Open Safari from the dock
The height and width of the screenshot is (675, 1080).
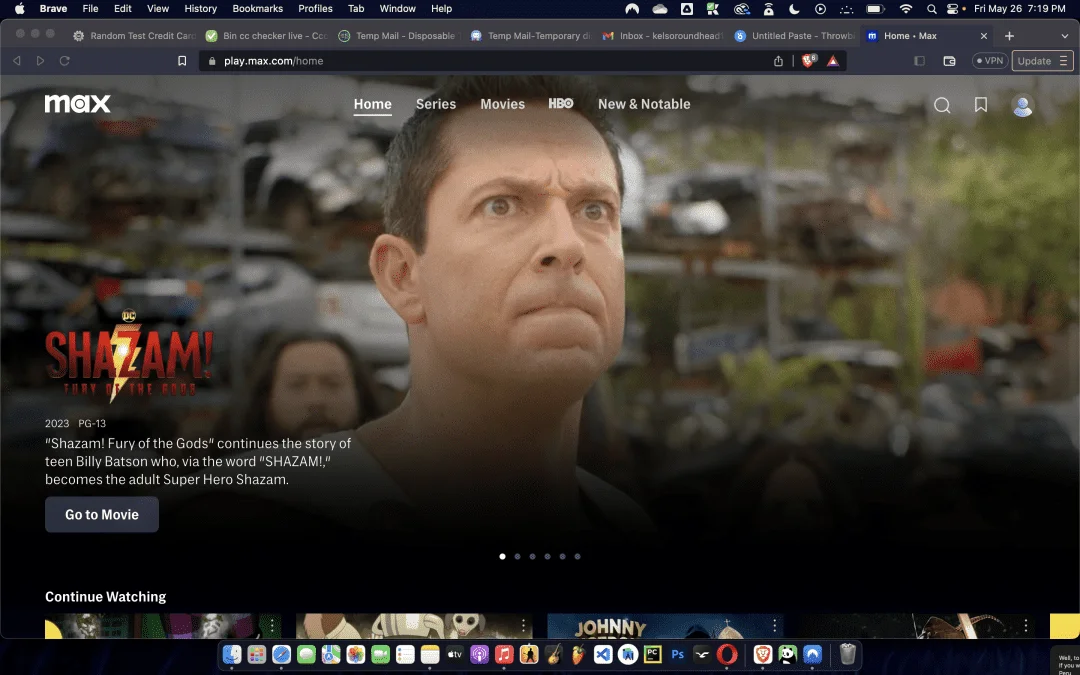tap(281, 654)
